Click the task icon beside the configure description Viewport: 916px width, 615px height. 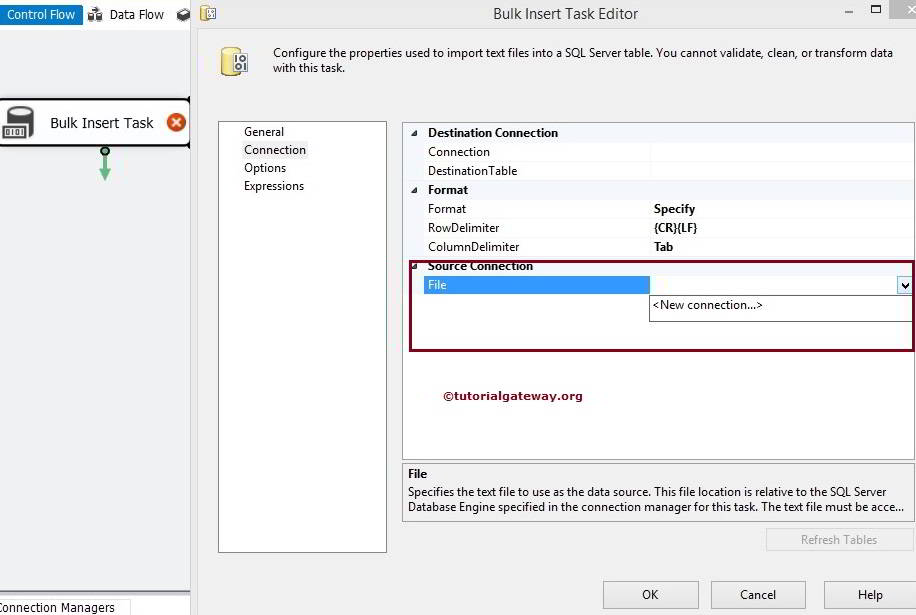point(233,61)
